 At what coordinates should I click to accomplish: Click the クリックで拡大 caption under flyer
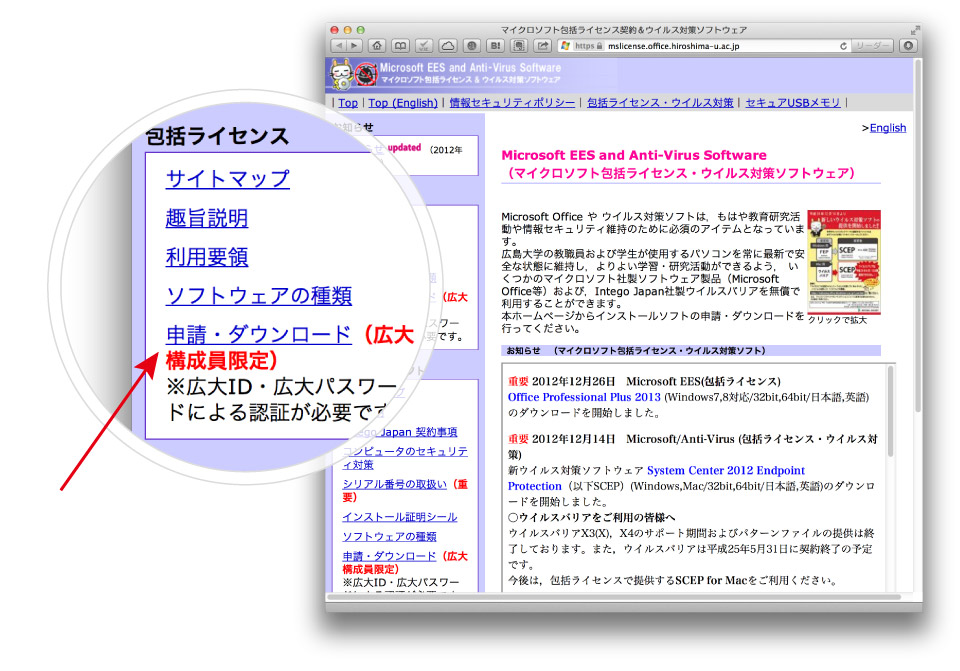[x=837, y=320]
